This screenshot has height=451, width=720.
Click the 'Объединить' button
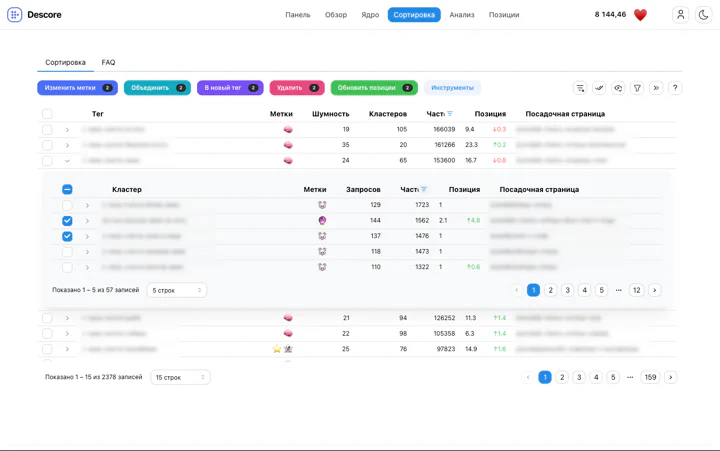point(157,88)
